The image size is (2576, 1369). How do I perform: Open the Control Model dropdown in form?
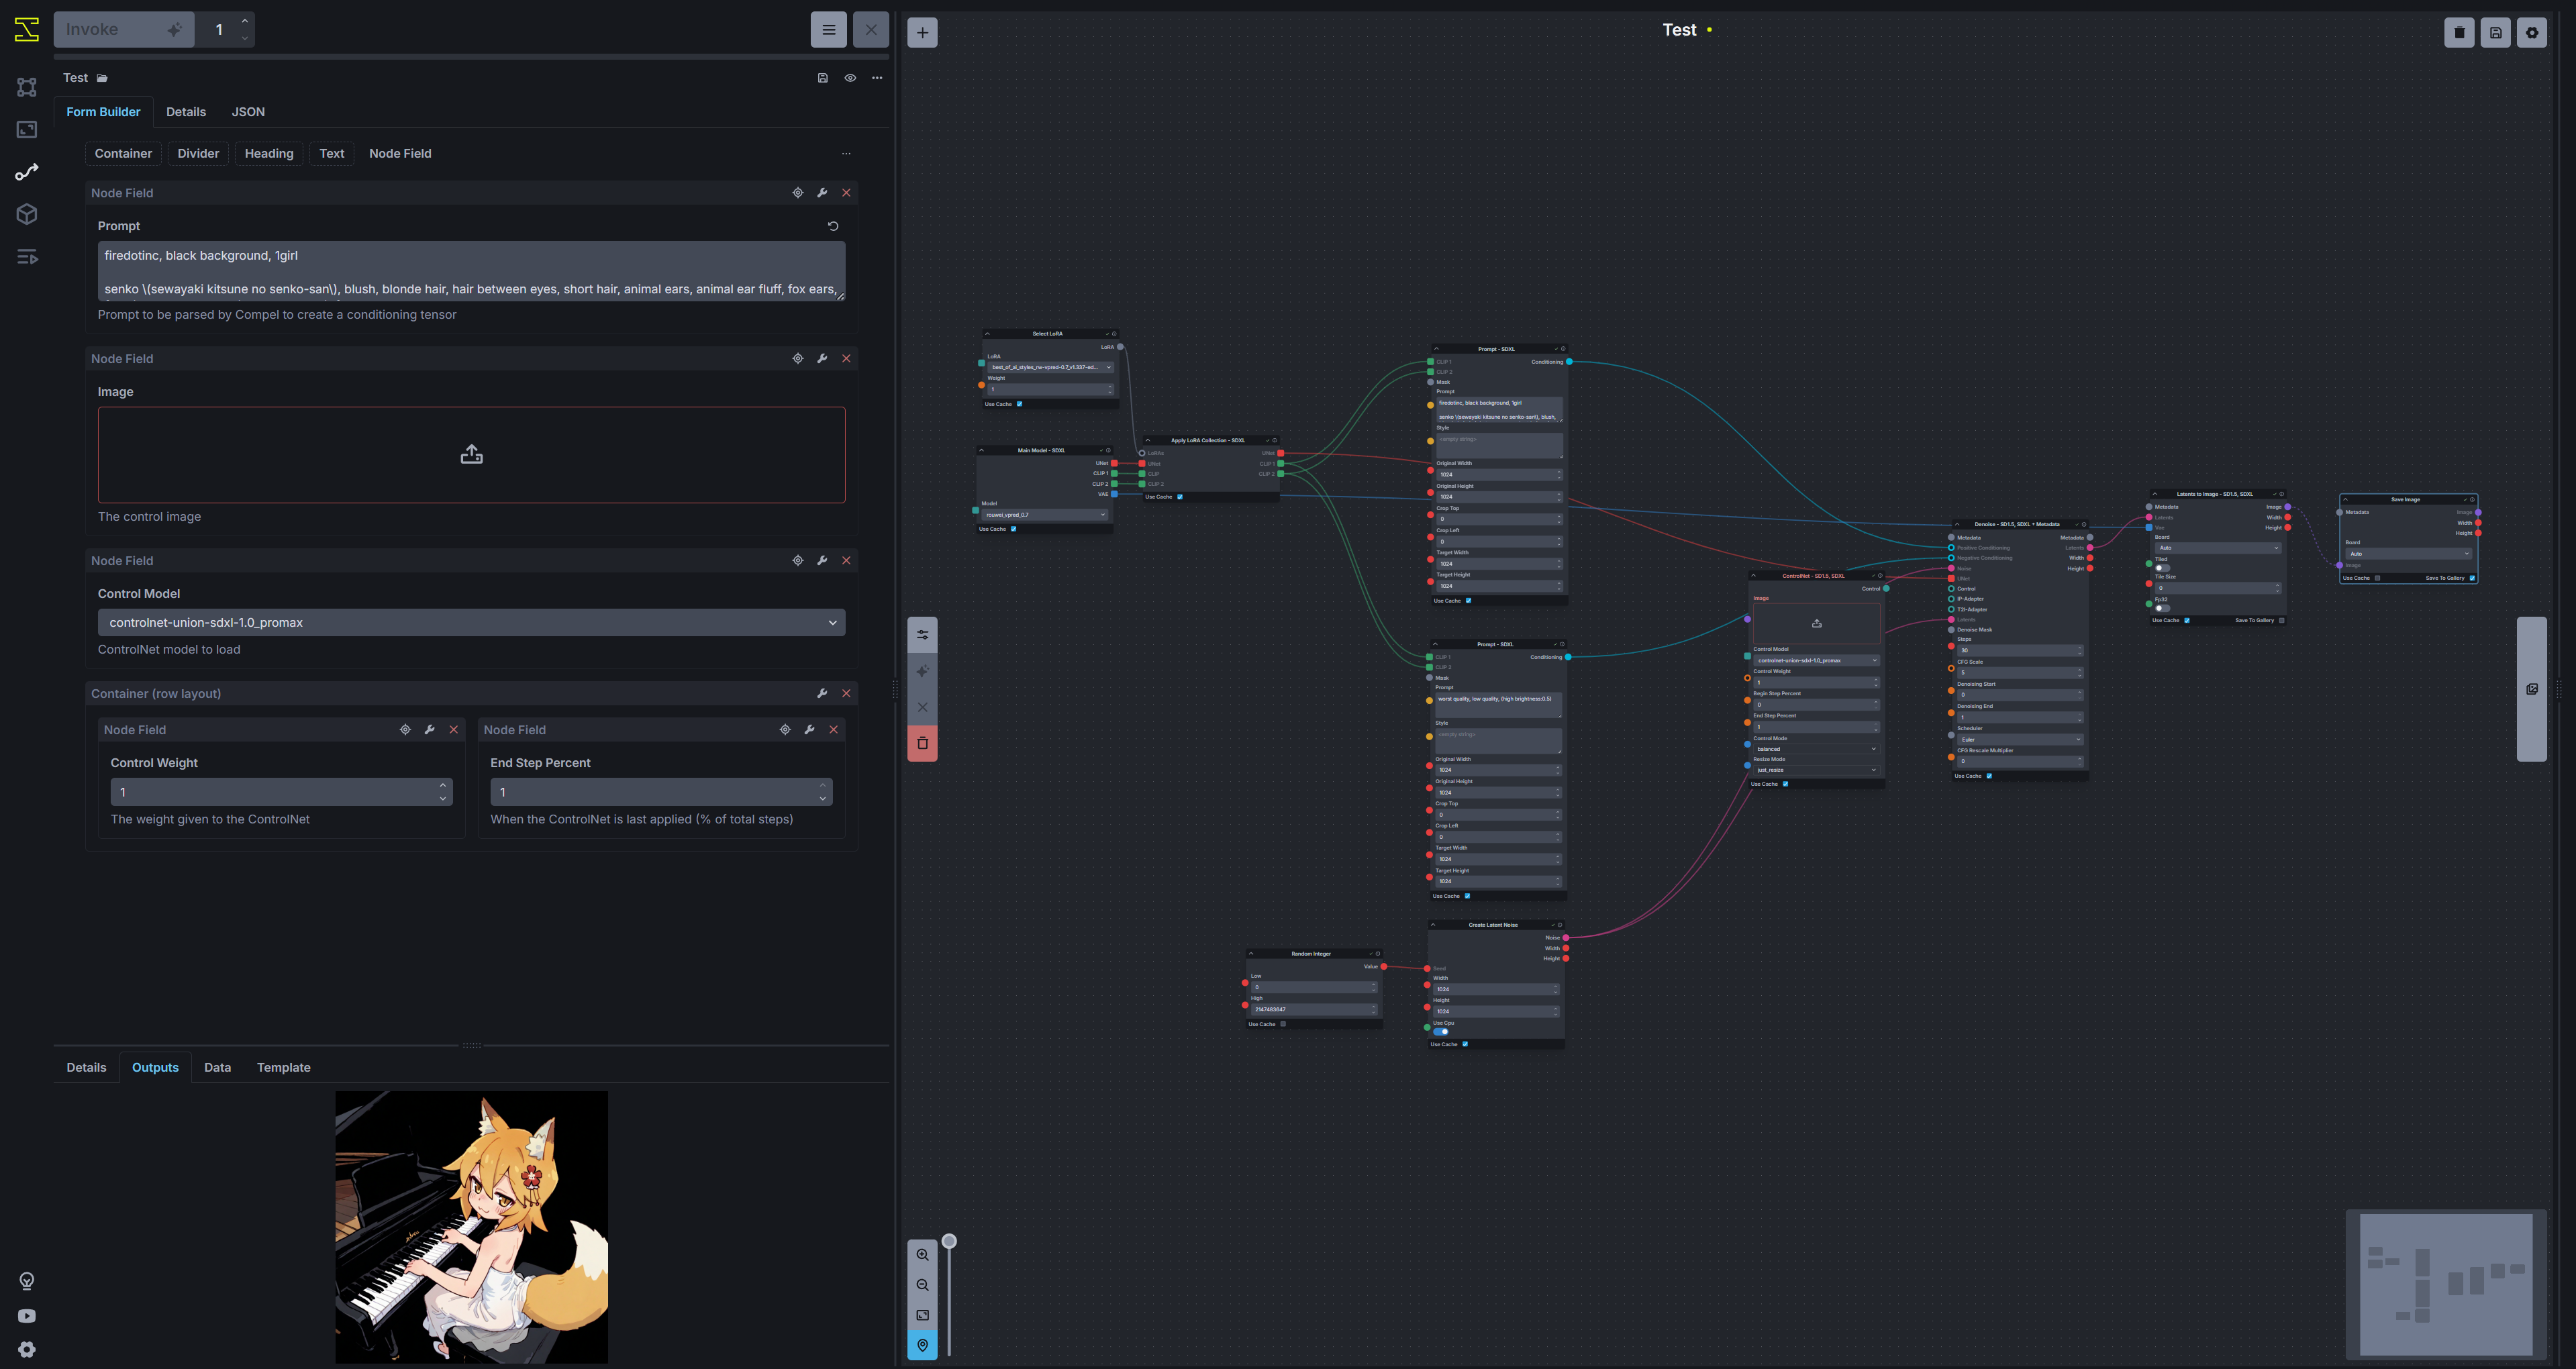pos(471,623)
